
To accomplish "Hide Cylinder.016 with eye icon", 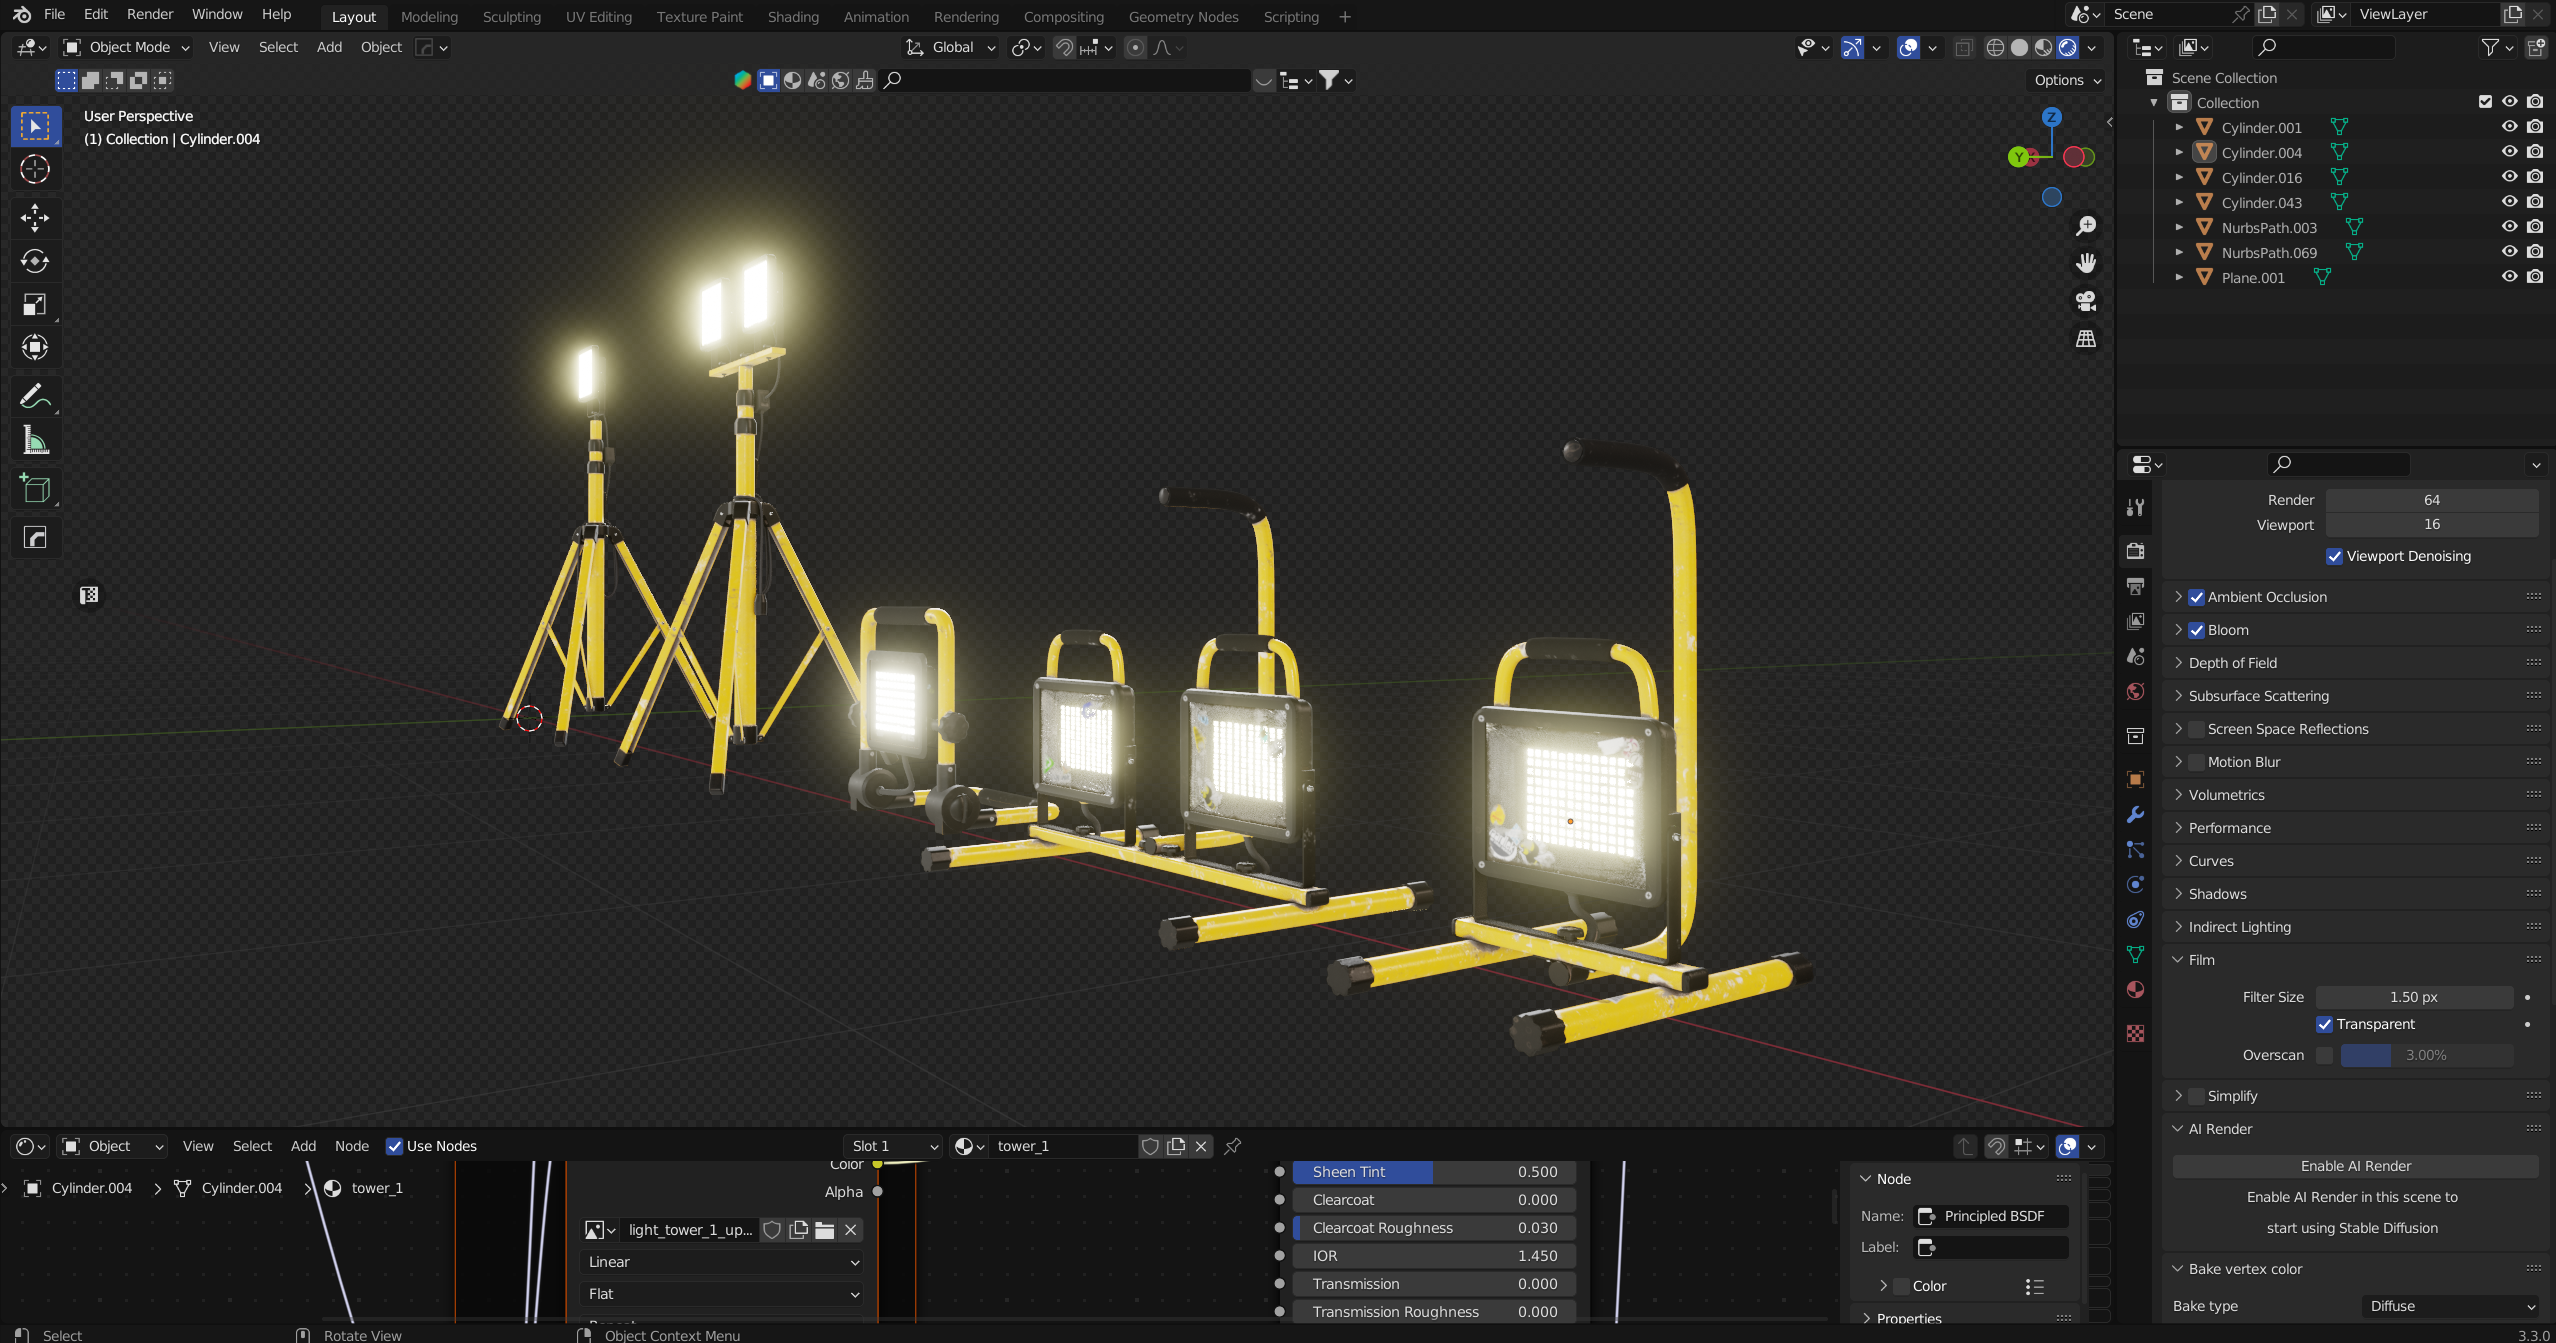I will tap(2509, 177).
